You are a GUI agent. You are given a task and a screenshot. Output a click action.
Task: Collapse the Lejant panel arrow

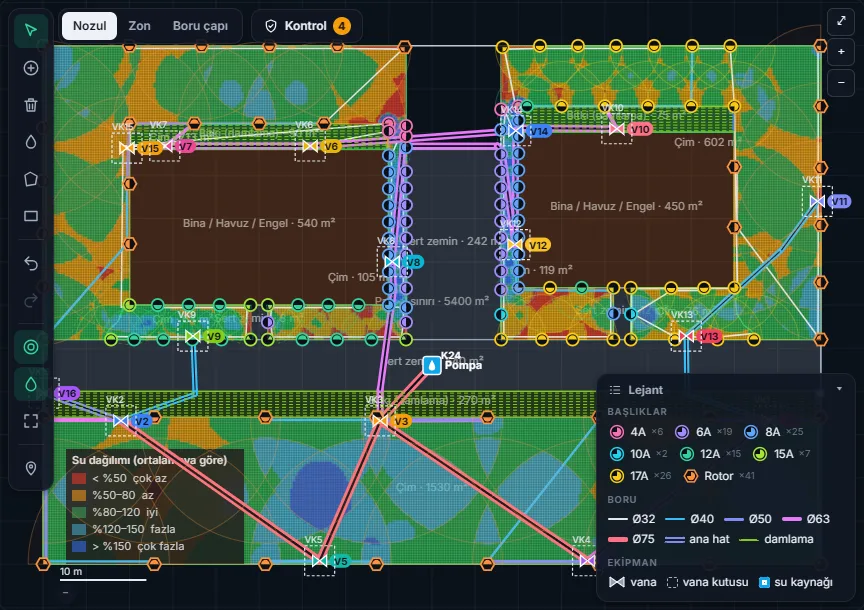coord(839,389)
